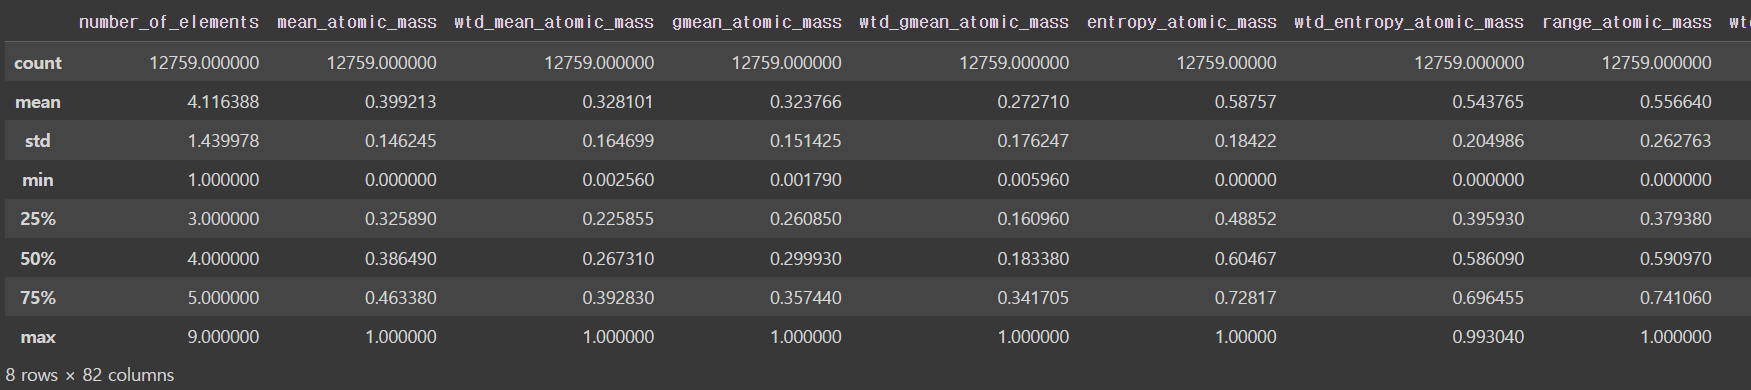Click the cell showing 0.72817
The height and width of the screenshot is (390, 1751).
point(1246,298)
